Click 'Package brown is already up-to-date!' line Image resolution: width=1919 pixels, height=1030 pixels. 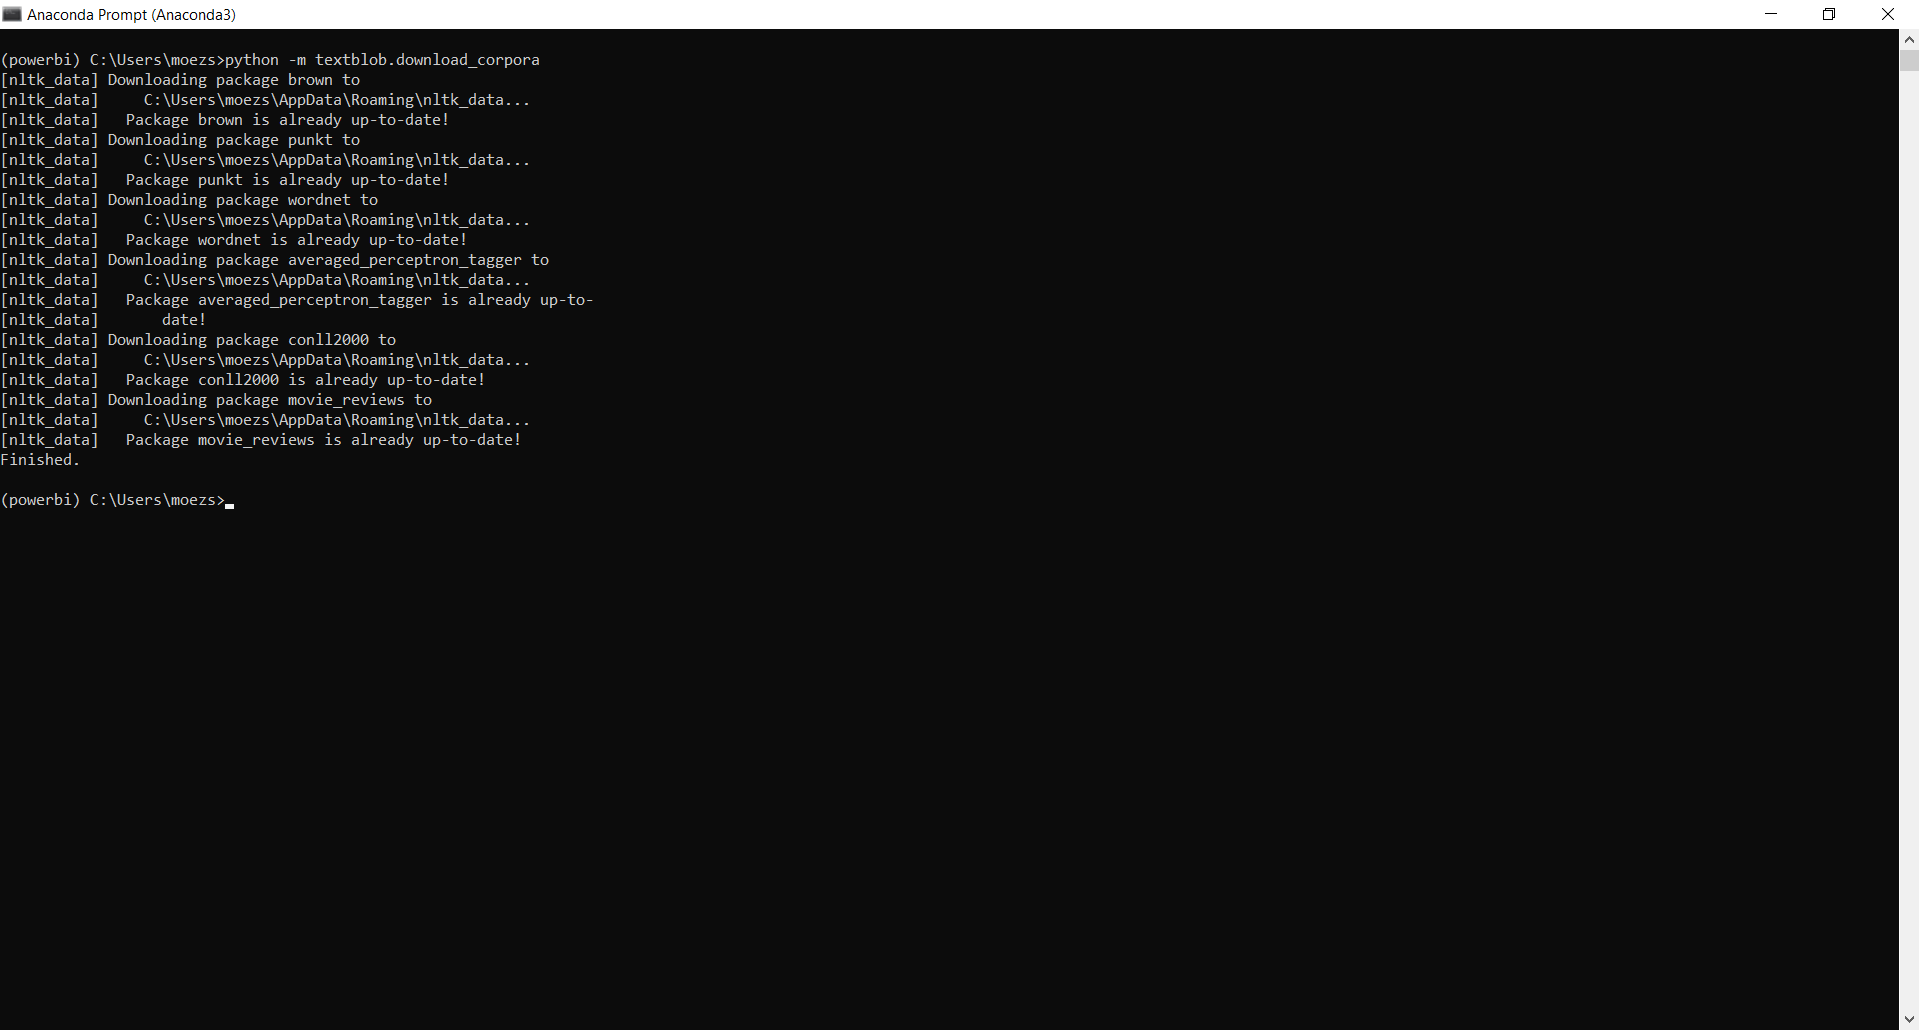point(287,120)
